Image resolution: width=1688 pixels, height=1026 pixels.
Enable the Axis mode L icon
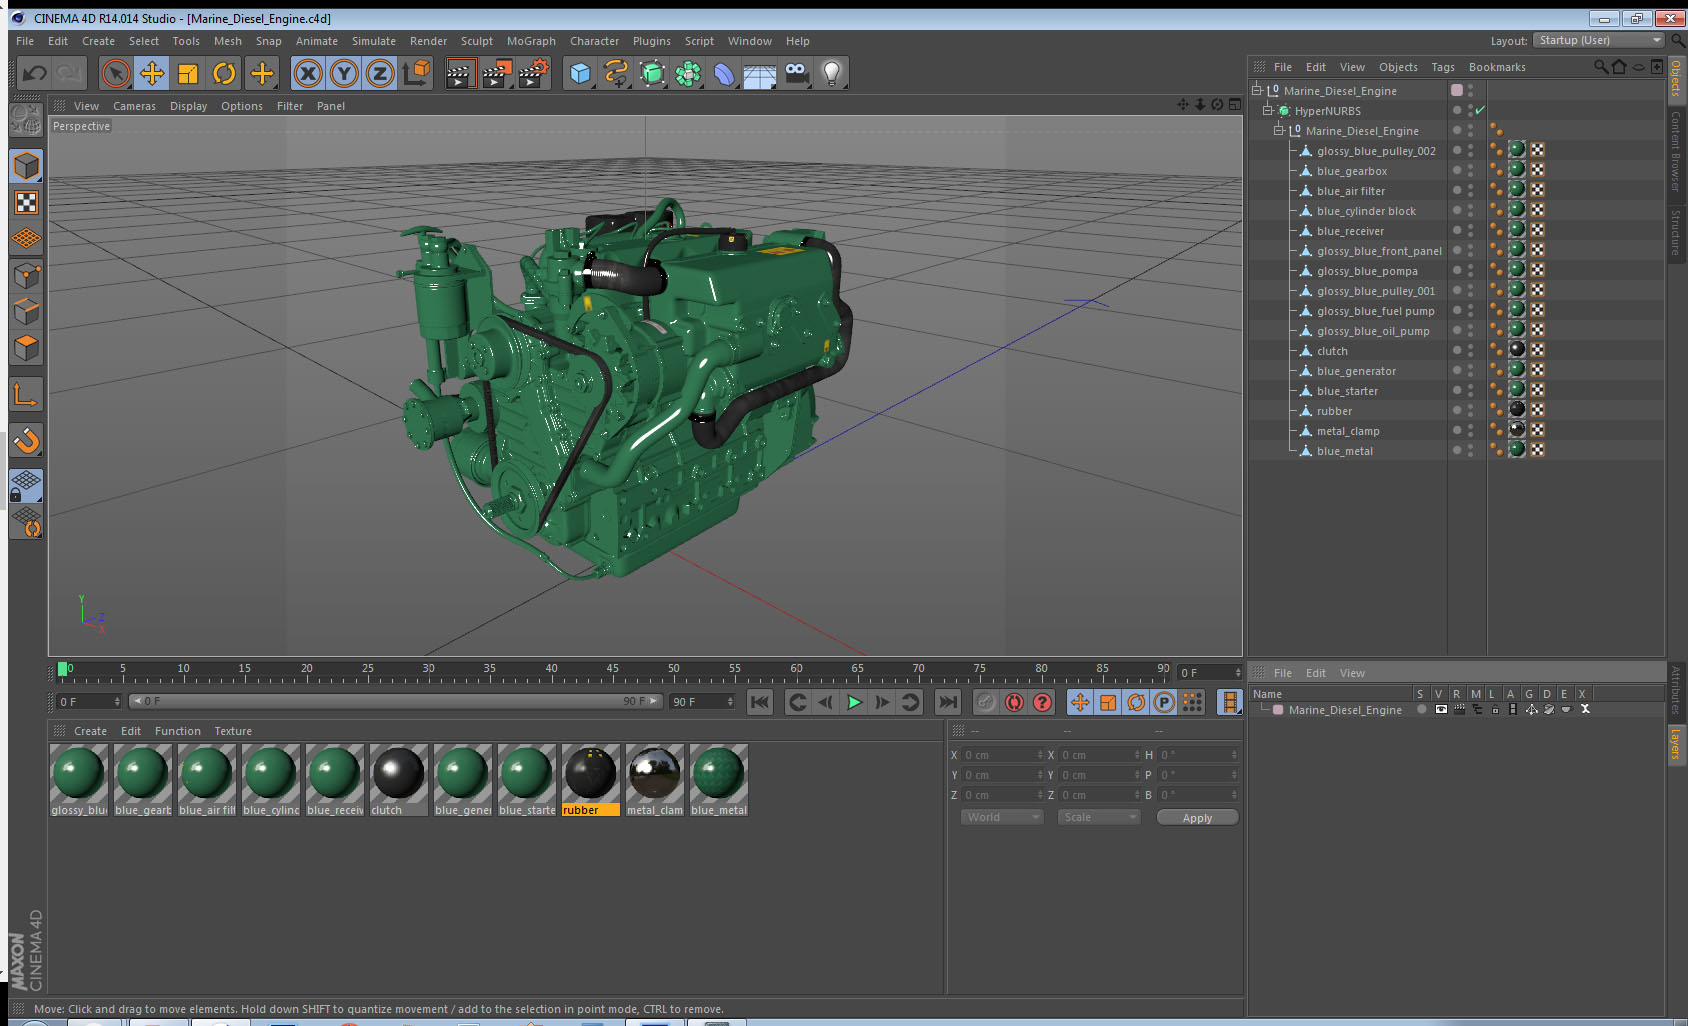point(26,395)
